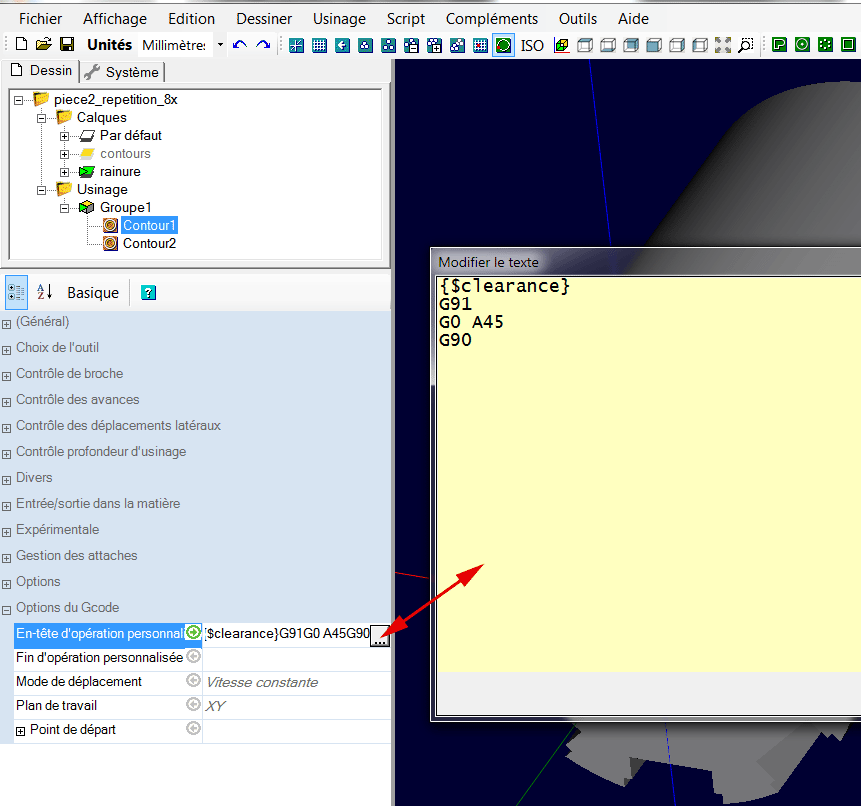Select the contours layer

click(x=125, y=154)
